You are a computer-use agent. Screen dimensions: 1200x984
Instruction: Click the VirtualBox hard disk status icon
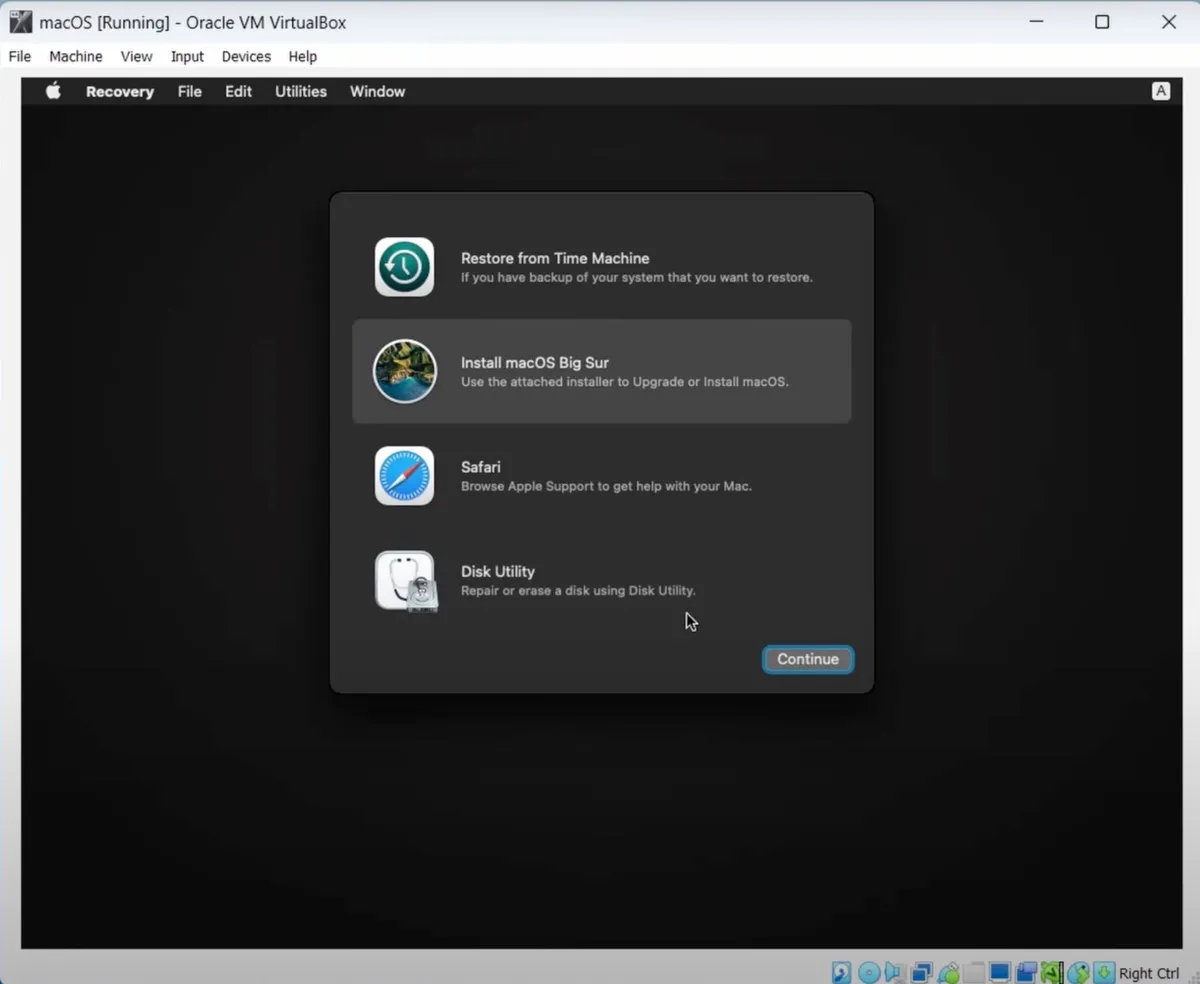(842, 972)
